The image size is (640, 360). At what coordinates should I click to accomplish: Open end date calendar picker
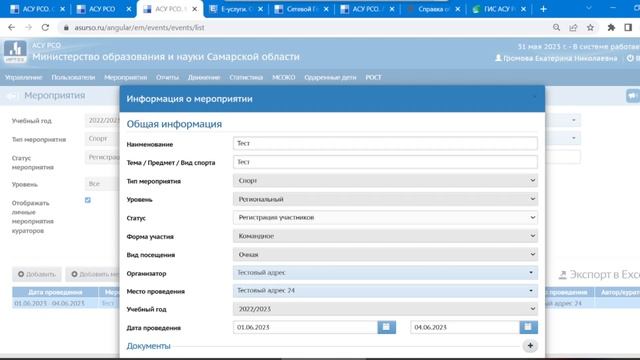[x=528, y=327]
